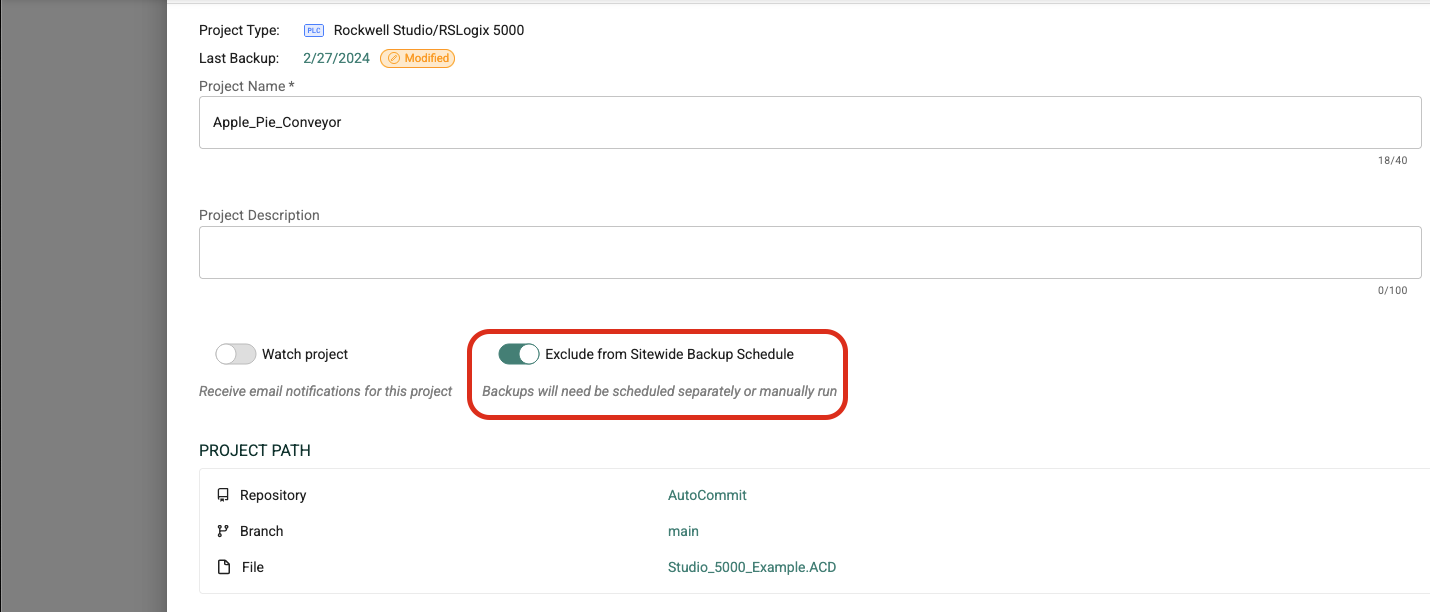Viewport: 1430px width, 612px height.
Task: Click into the empty Project Description field
Action: (809, 252)
